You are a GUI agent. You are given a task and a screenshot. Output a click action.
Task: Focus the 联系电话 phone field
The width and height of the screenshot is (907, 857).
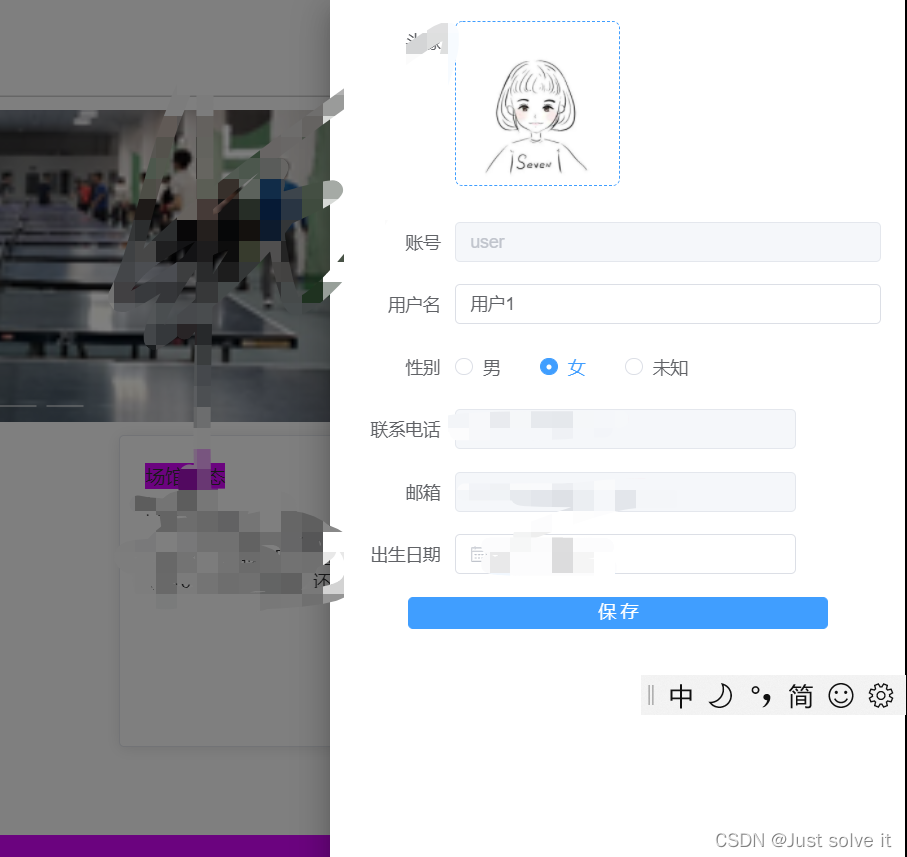625,429
